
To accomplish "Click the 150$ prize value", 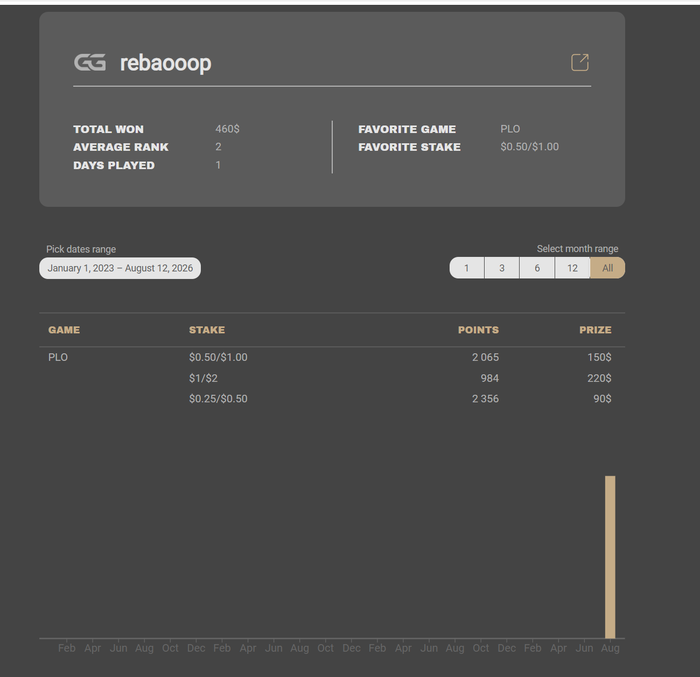I will (x=599, y=357).
